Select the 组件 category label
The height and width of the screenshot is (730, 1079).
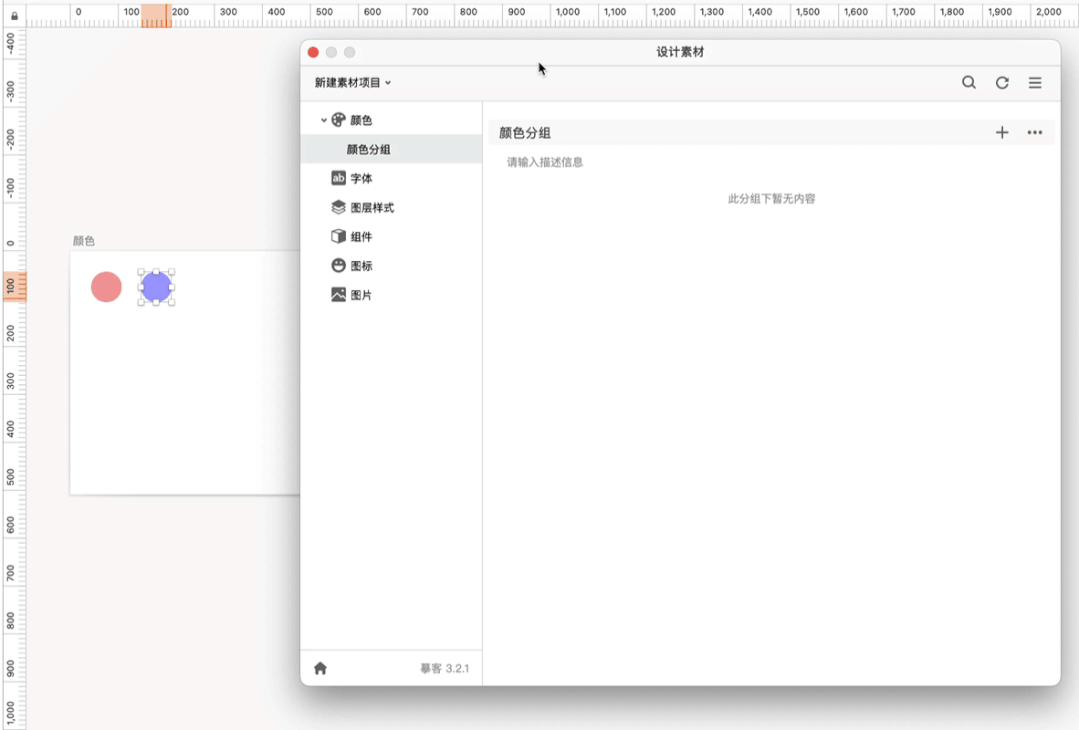point(361,236)
